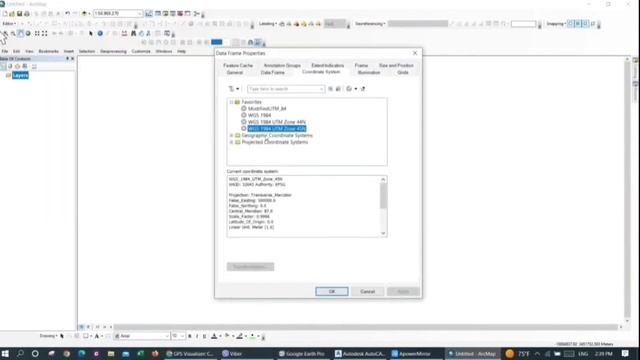Select the Pan hand tool
Screen dimensions: 640x360
coord(20,33)
